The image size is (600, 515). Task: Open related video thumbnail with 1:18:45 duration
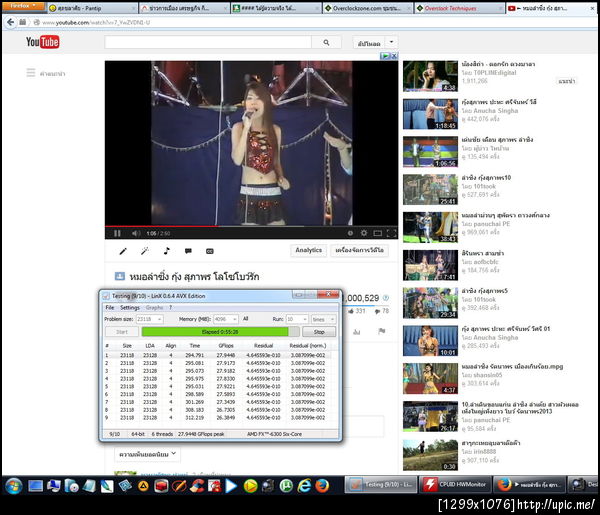430,114
